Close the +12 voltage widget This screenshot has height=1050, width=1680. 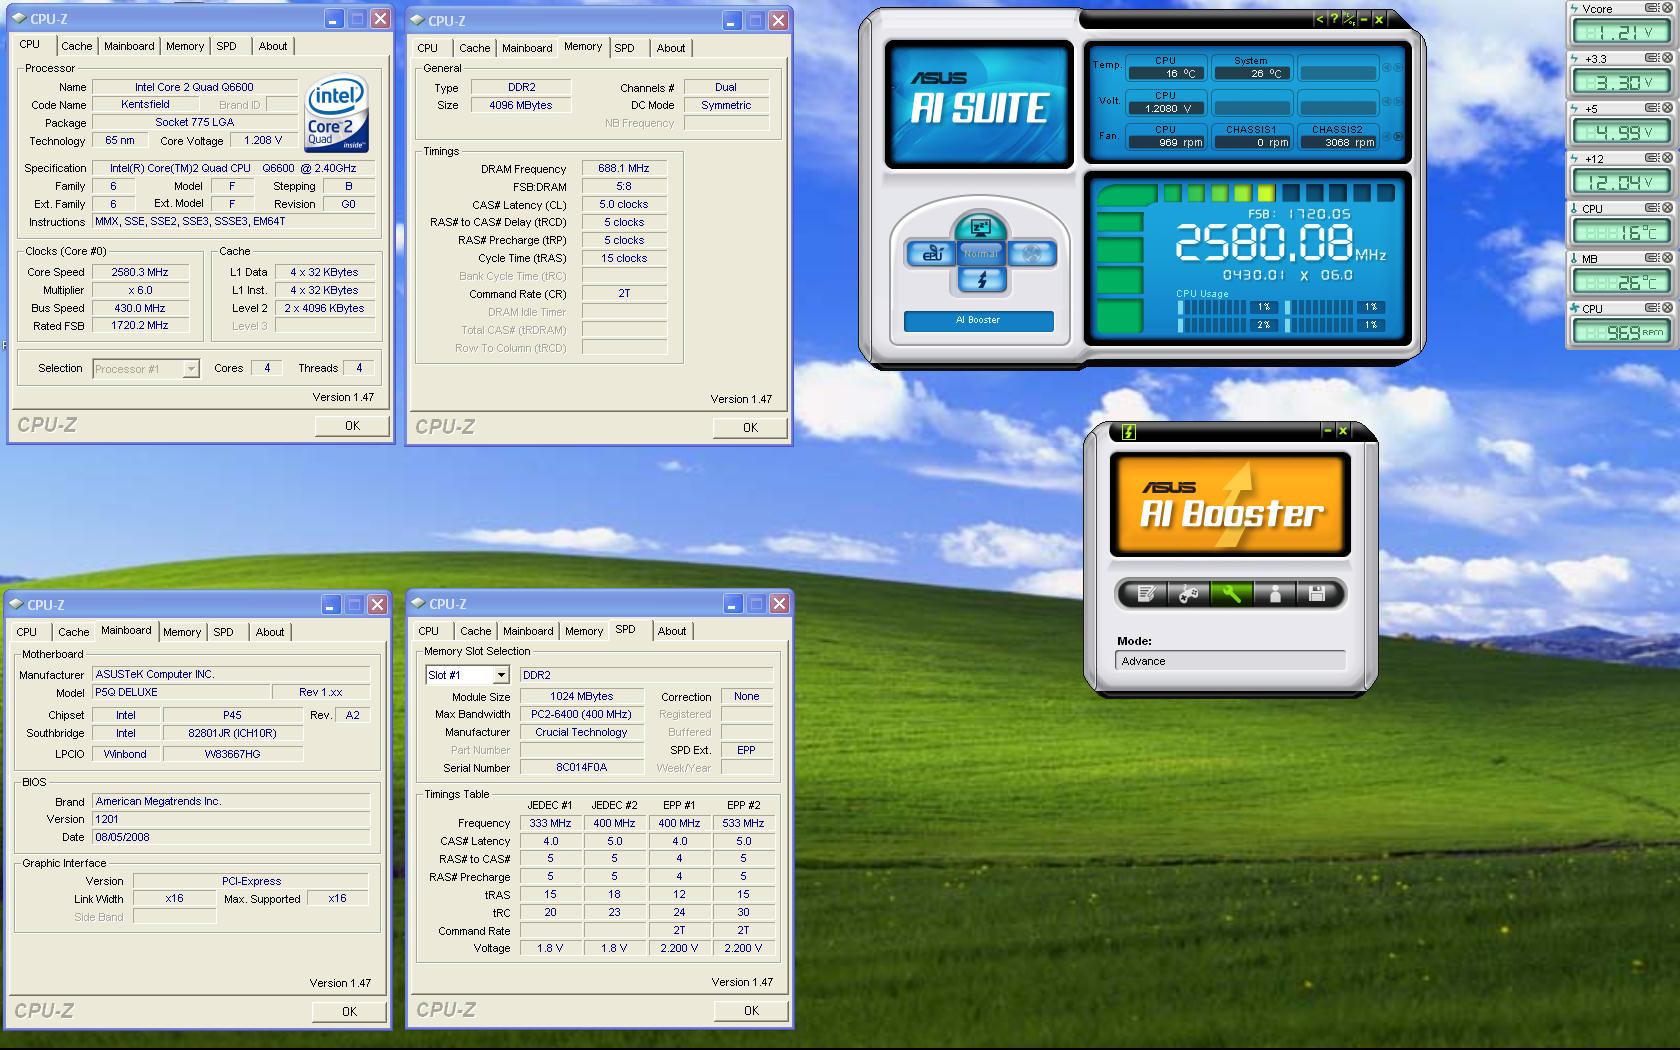[1667, 158]
